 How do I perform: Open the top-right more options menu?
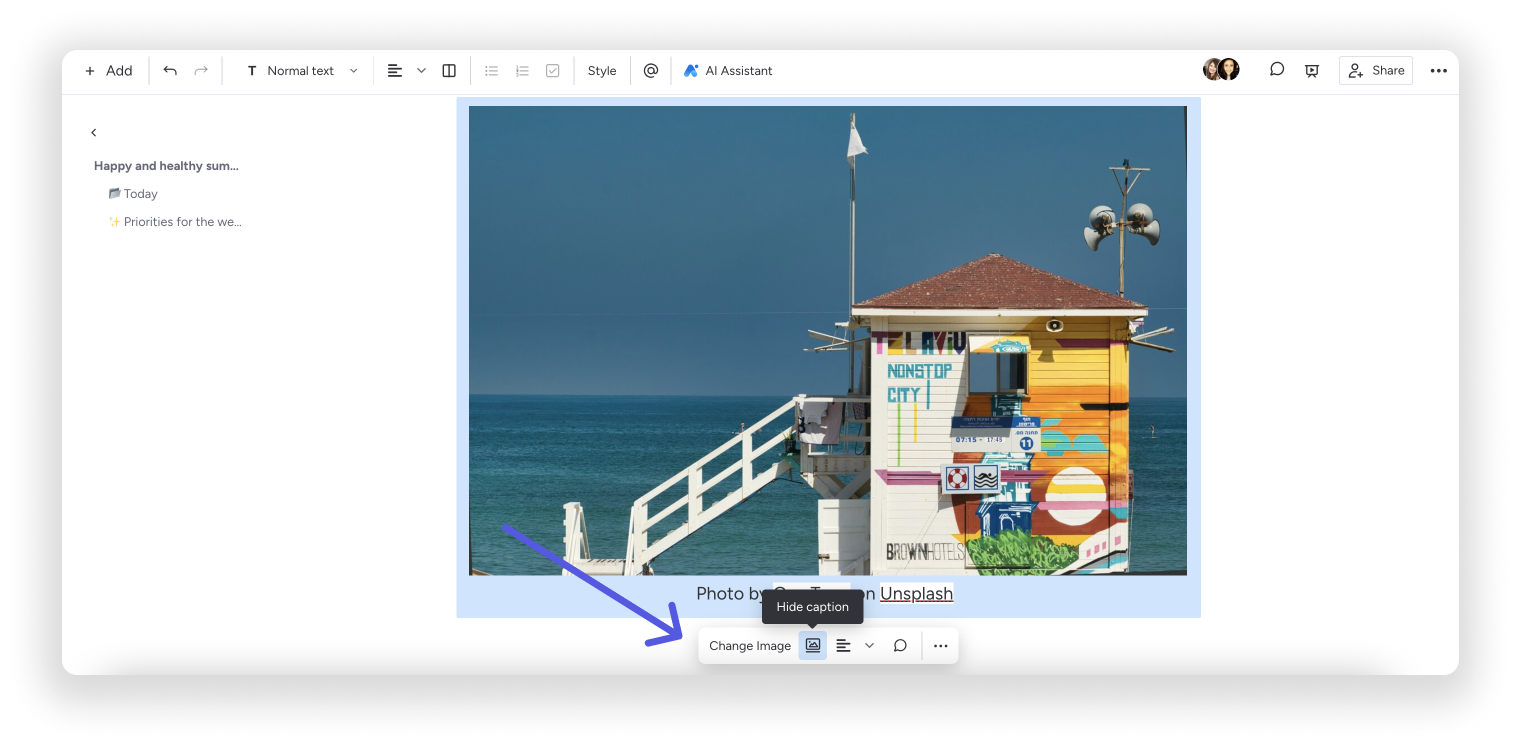pyautogui.click(x=1438, y=71)
